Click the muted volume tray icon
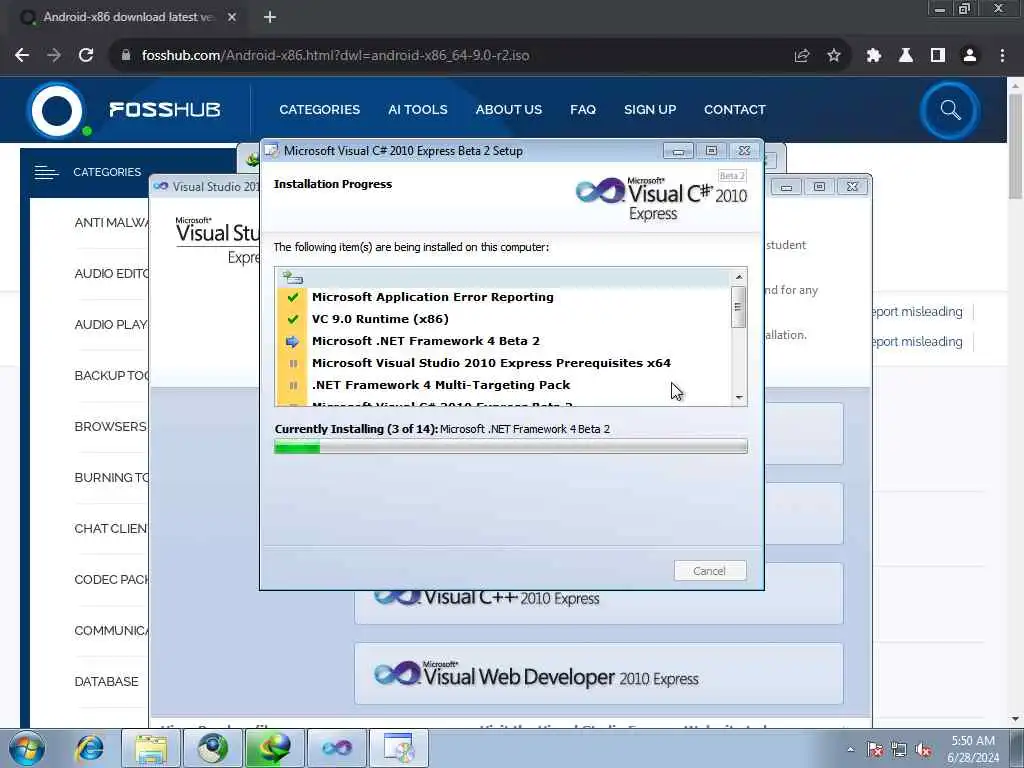 click(x=923, y=749)
